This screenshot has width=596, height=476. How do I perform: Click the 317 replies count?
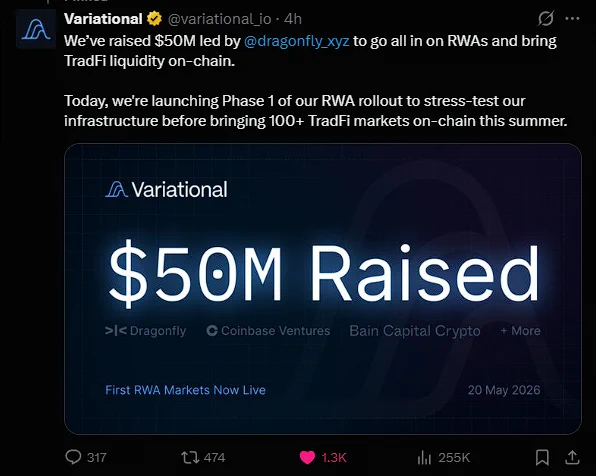[97, 457]
